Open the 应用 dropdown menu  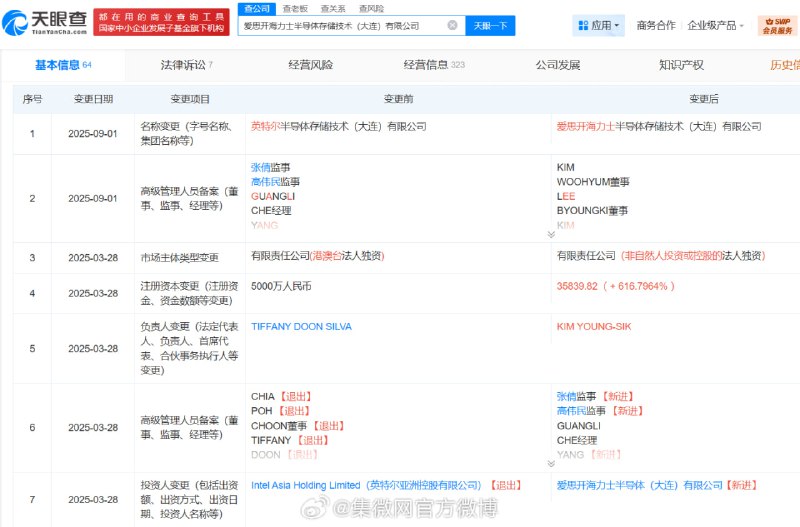coord(598,25)
